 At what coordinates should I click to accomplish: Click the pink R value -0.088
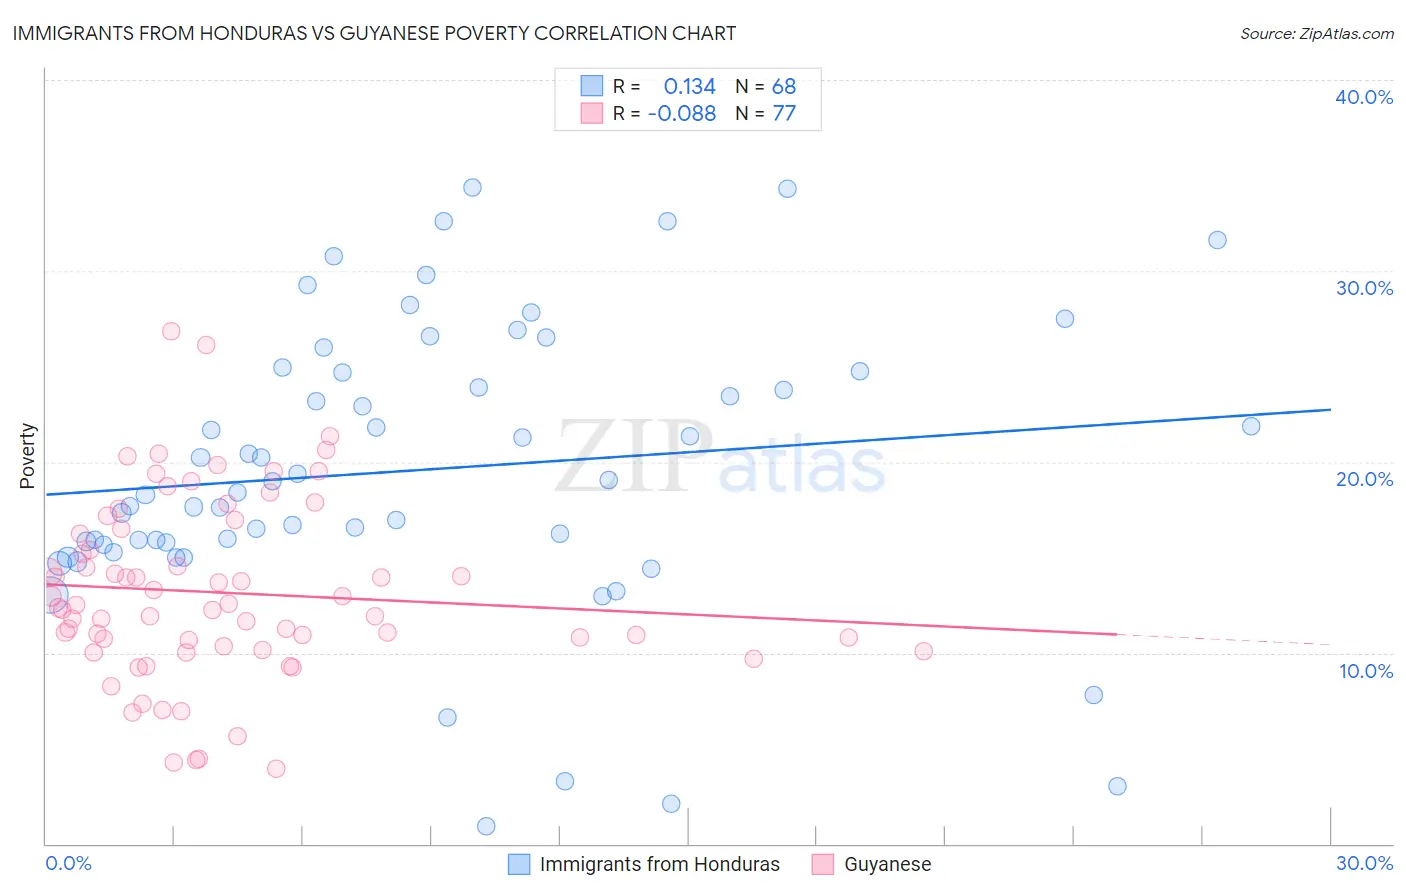point(682,113)
